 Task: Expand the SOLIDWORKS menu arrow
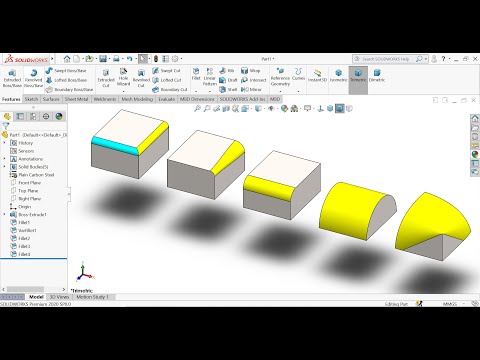click(52, 59)
